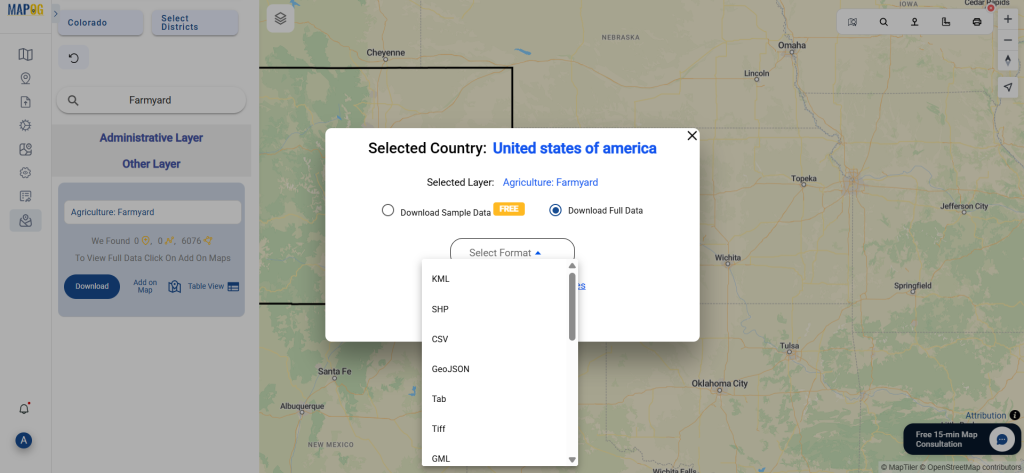Open the measure ruler tool
Screen dimensions: 1024x473
945,22
